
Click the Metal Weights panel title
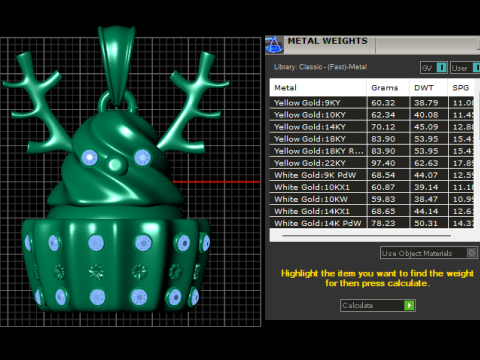pyautogui.click(x=328, y=41)
